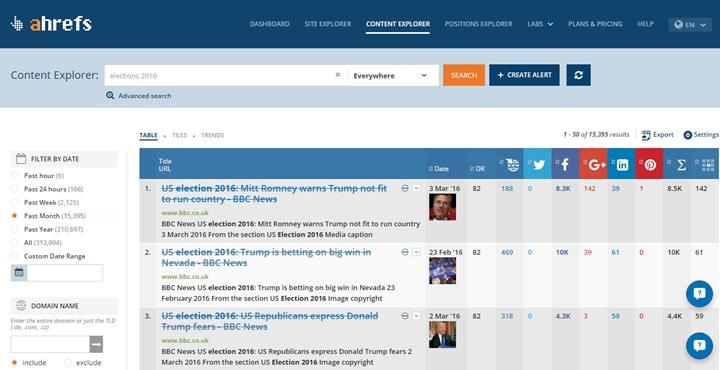Sort by Facebook shares column
The image size is (720, 370).
click(x=565, y=164)
